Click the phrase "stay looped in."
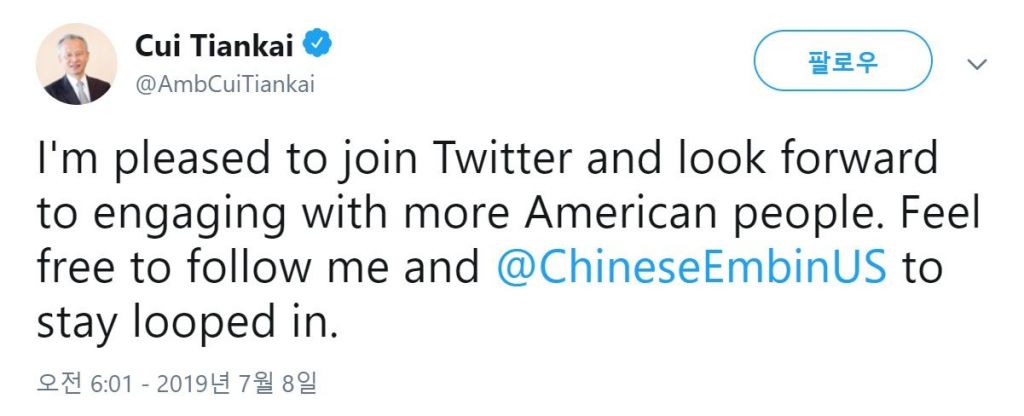Viewport: 1024px width, 416px height. click(x=188, y=322)
